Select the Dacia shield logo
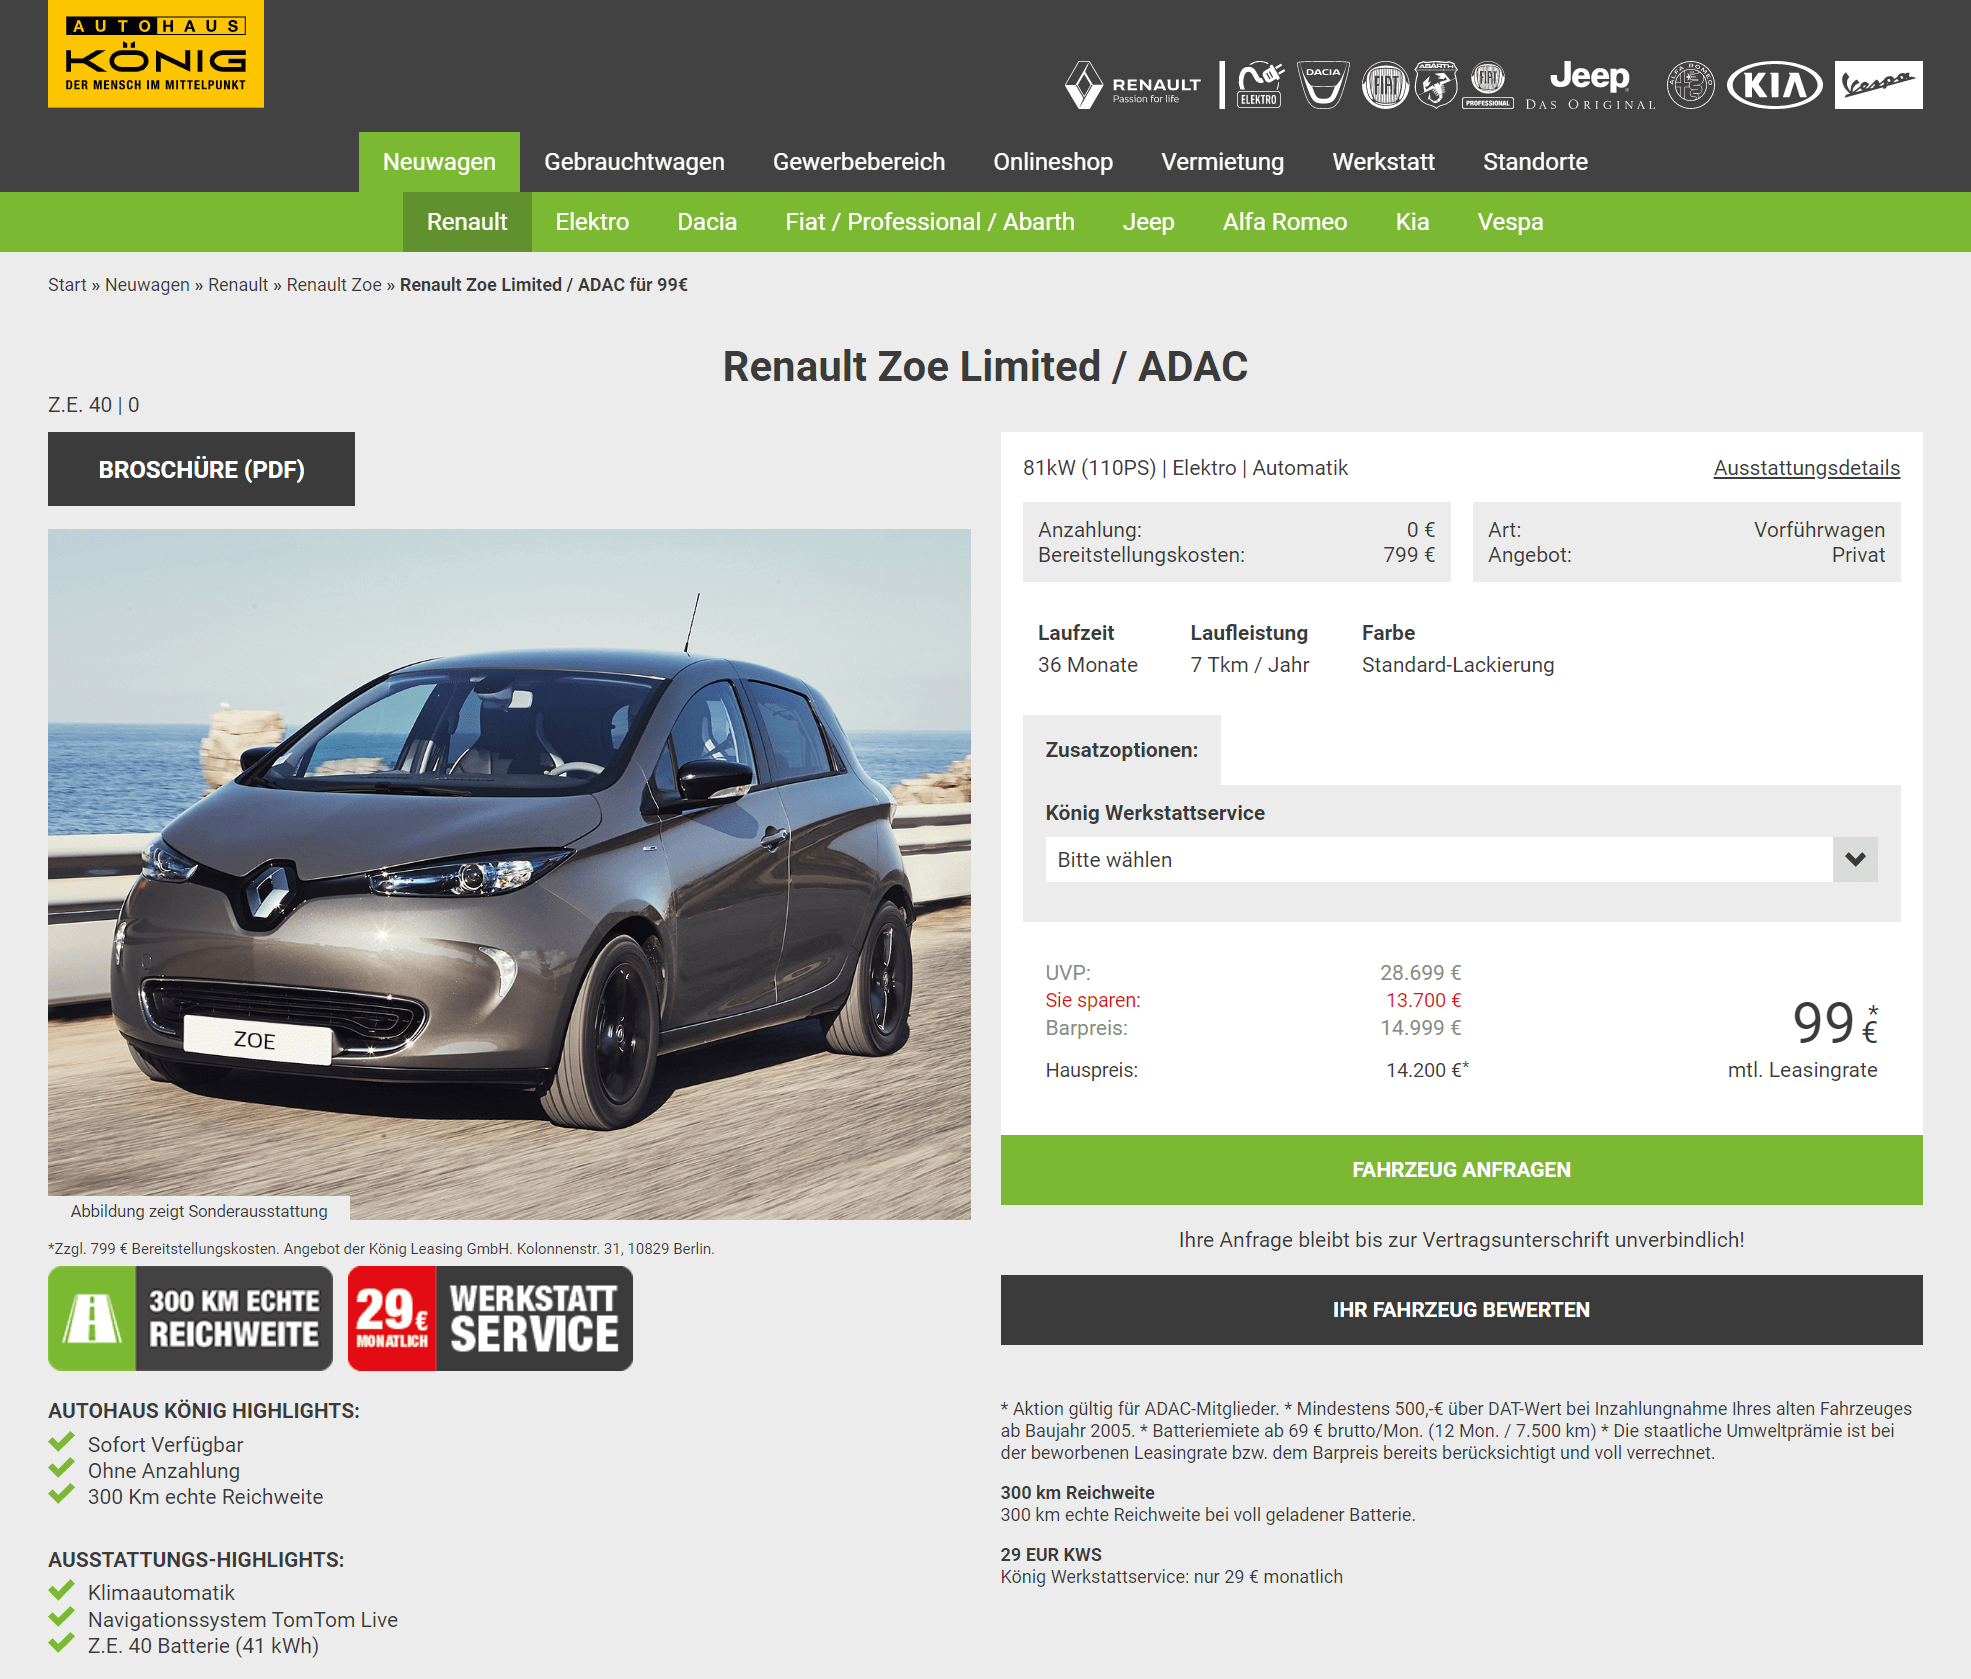Image resolution: width=1971 pixels, height=1679 pixels. point(1323,85)
